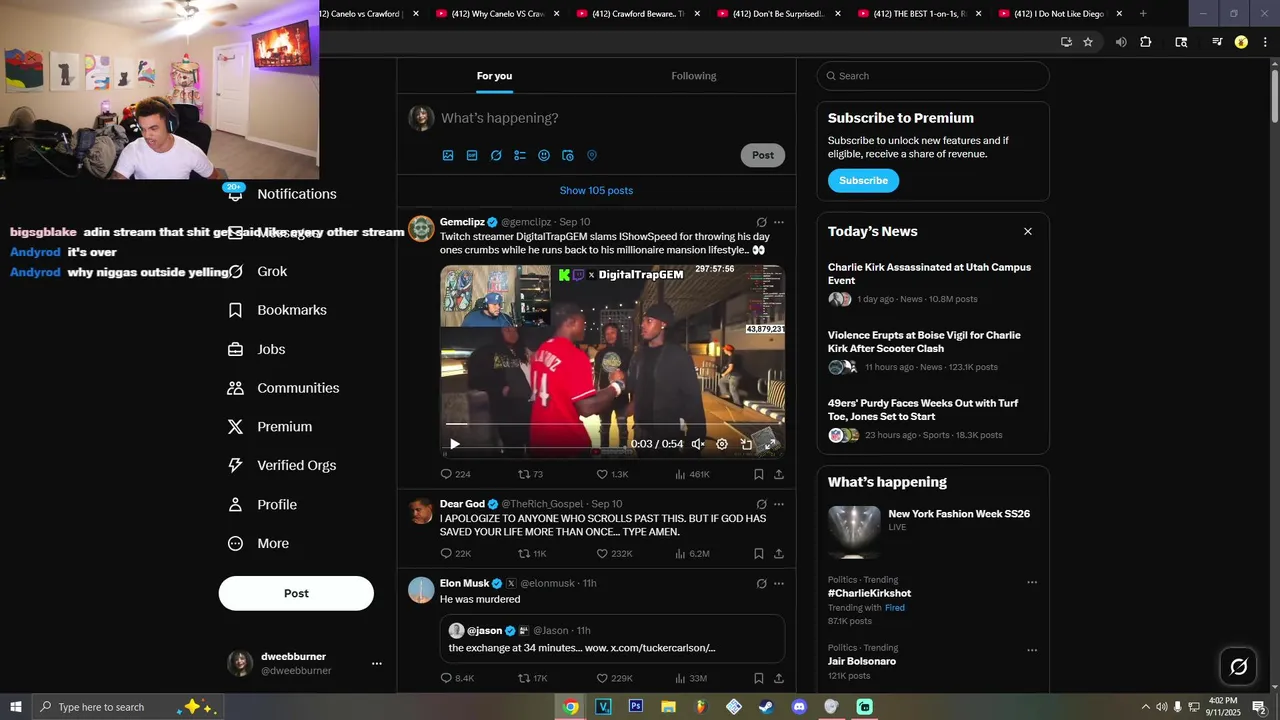This screenshot has height=720, width=1280.
Task: Enter fullscreen on the Gemclipz video
Action: pyautogui.click(x=770, y=444)
